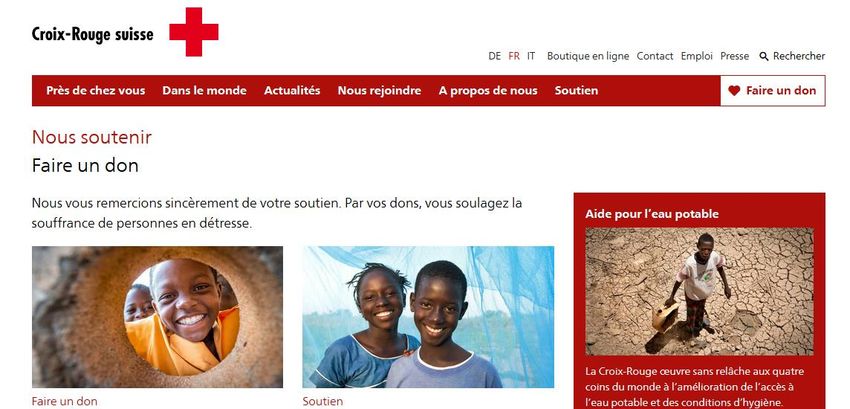Open the Nous rejoindre menu item
This screenshot has height=409, width=850.
tap(379, 91)
